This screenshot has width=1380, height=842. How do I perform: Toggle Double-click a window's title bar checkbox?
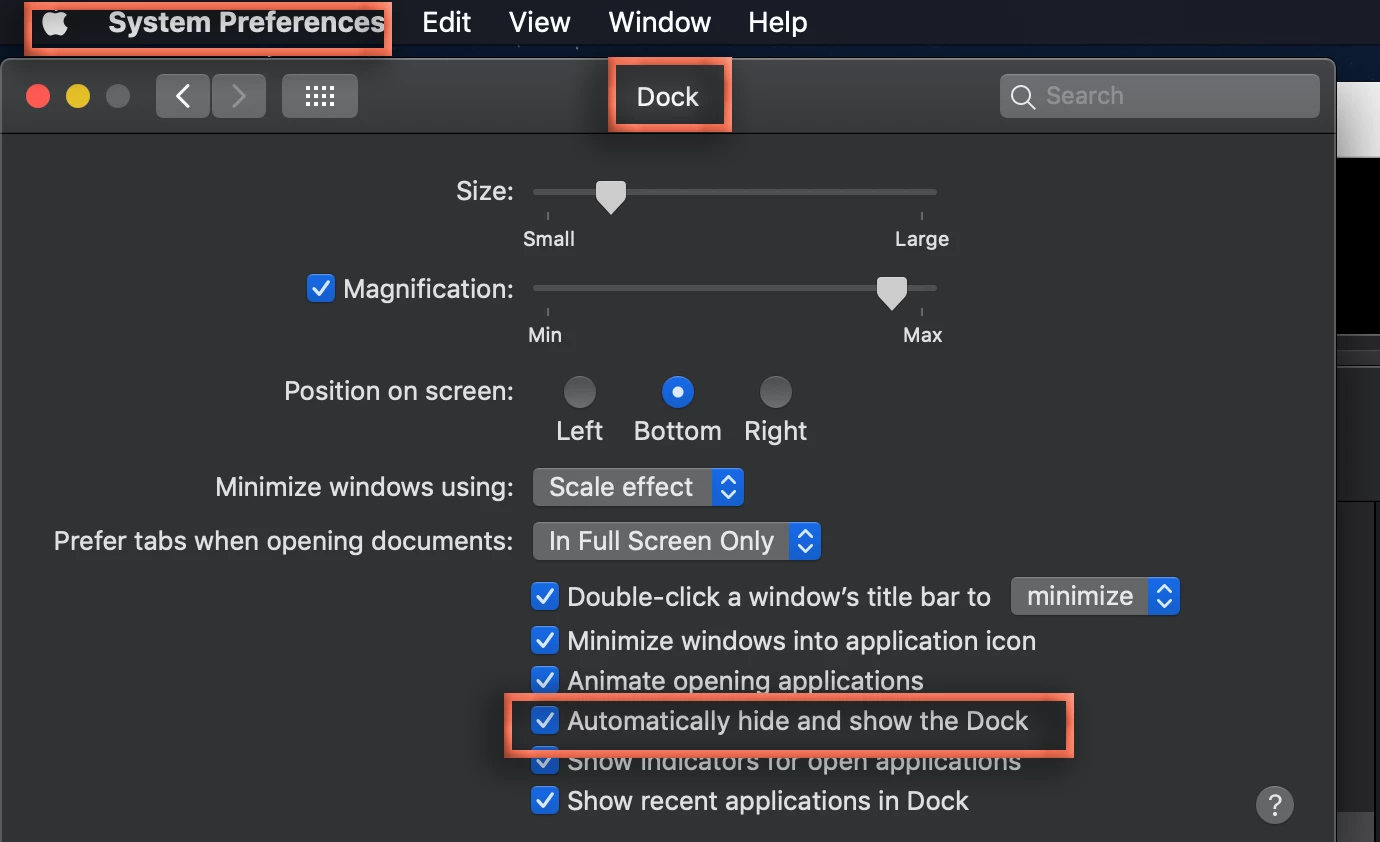[544, 597]
